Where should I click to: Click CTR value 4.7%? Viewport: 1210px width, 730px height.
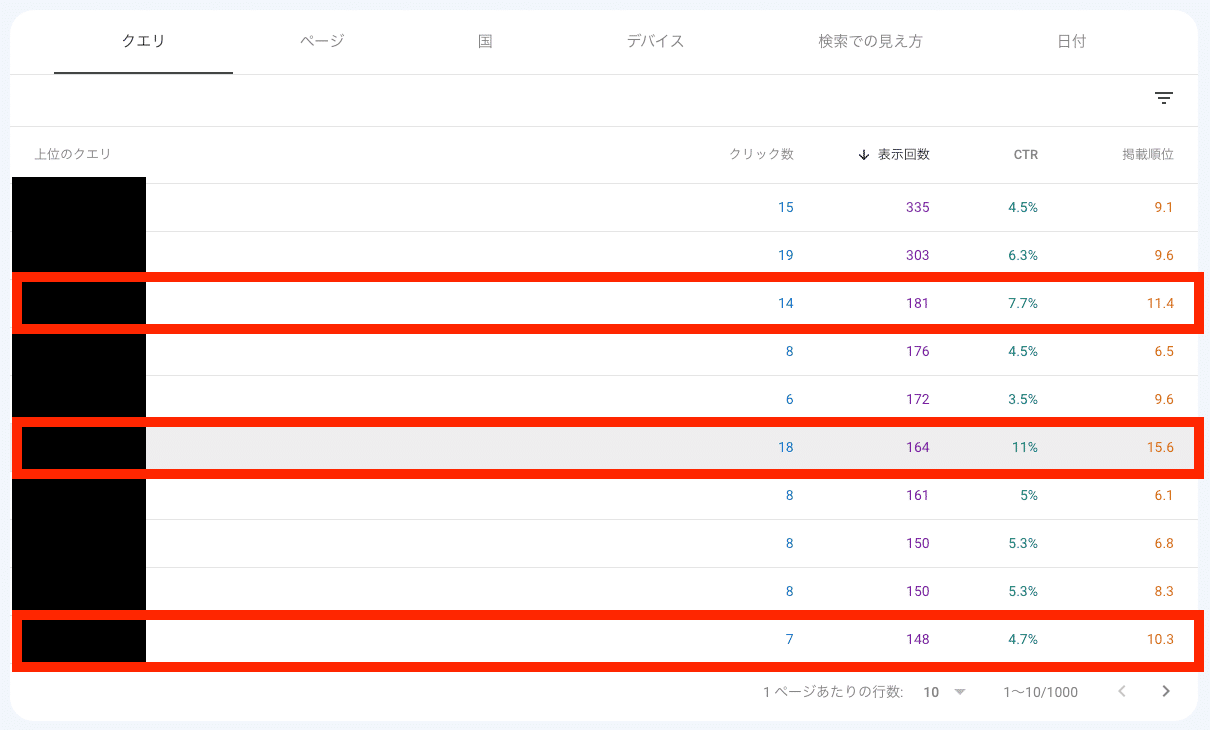pyautogui.click(x=1023, y=639)
